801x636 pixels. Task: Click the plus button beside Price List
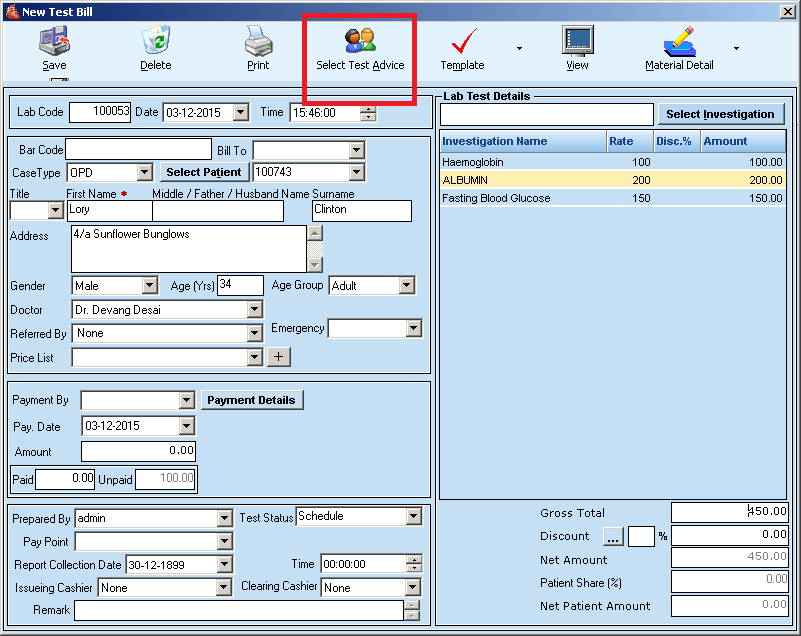pos(279,357)
